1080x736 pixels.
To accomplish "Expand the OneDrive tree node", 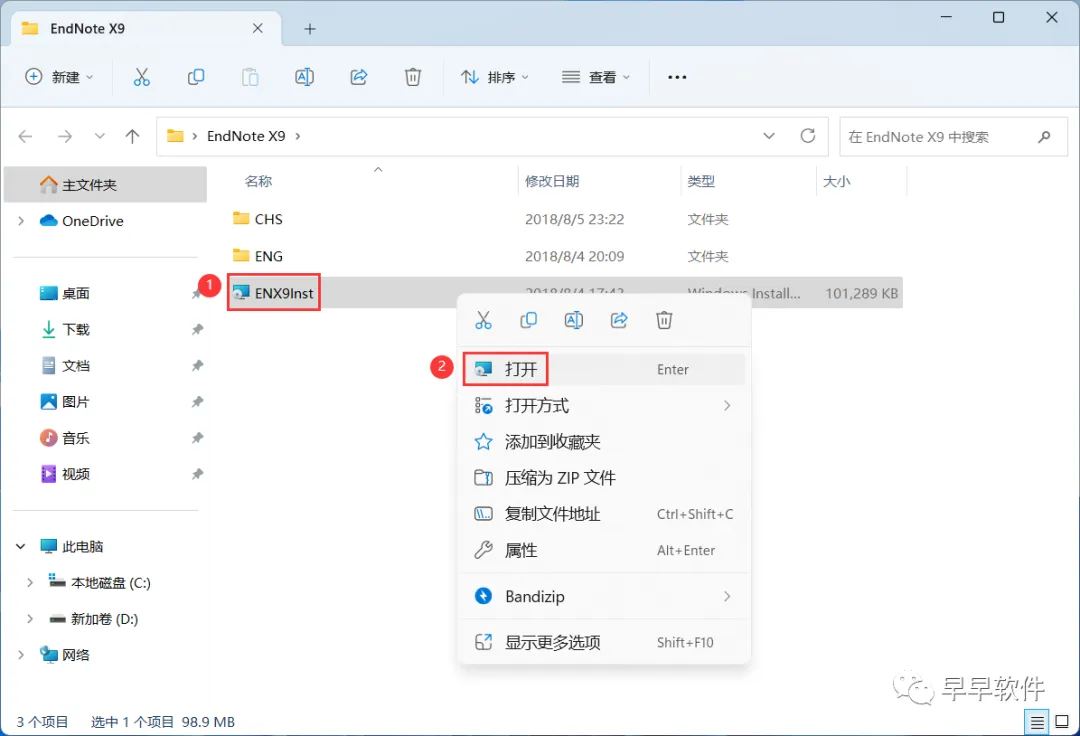I will tap(21, 221).
